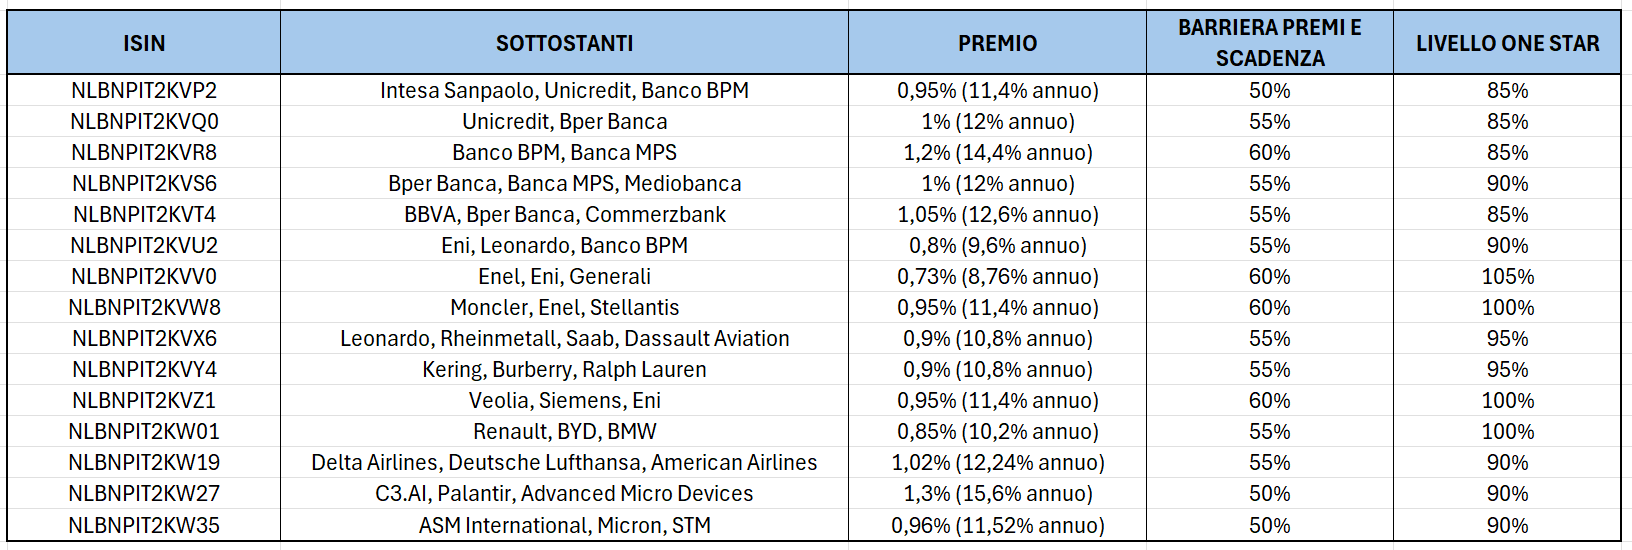Click the Kering, Burberry, Ralph Lauren cell

tap(564, 369)
